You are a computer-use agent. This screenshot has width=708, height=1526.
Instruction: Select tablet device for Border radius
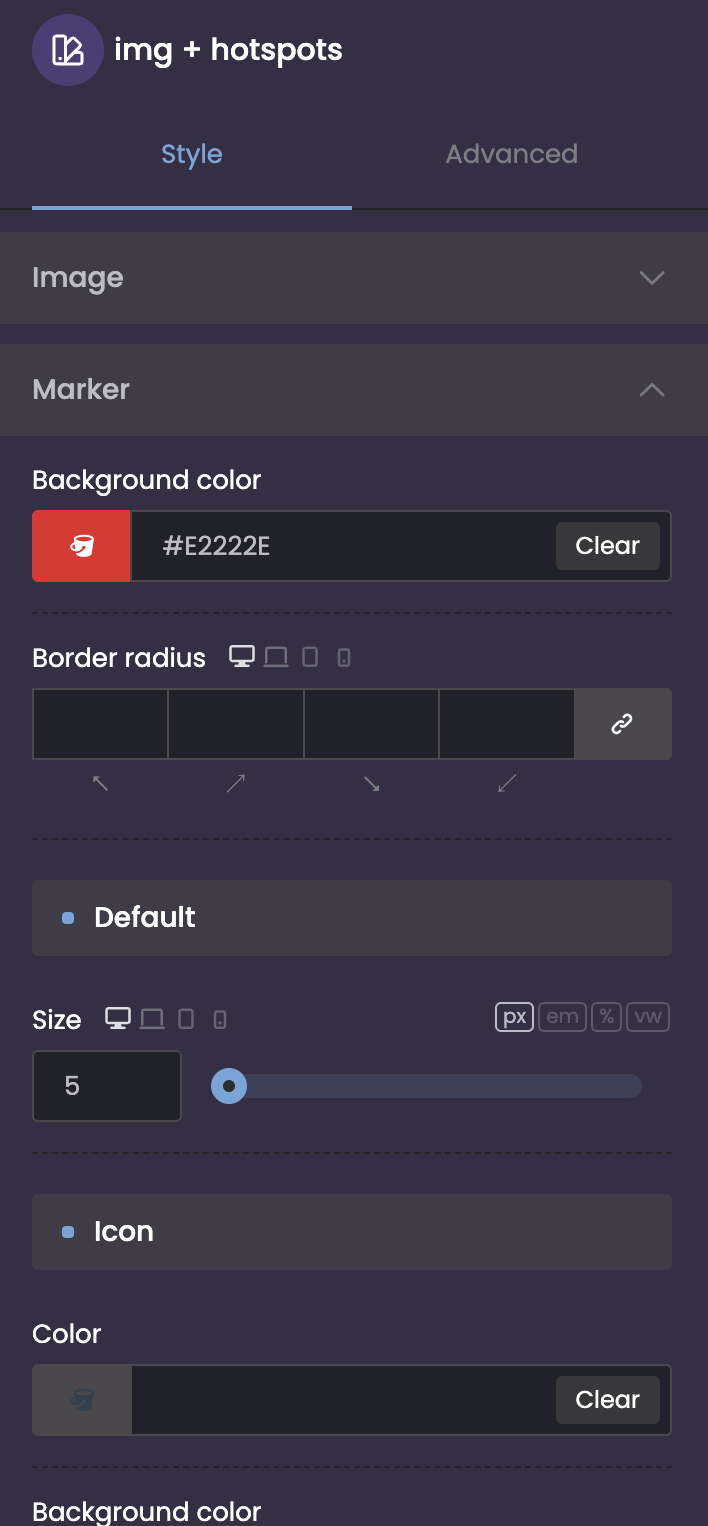[310, 657]
